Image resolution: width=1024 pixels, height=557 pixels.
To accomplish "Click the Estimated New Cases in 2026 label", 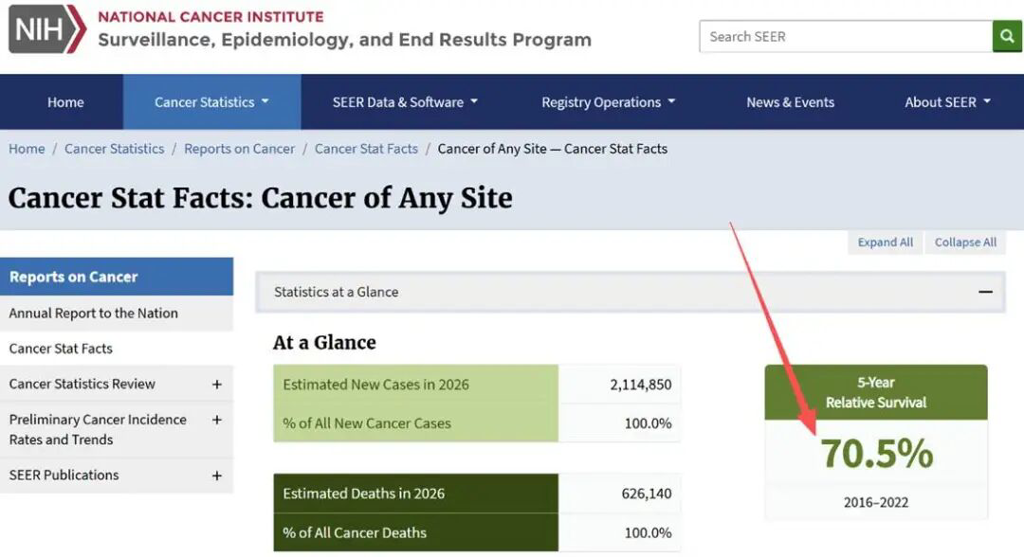I will pos(376,385).
